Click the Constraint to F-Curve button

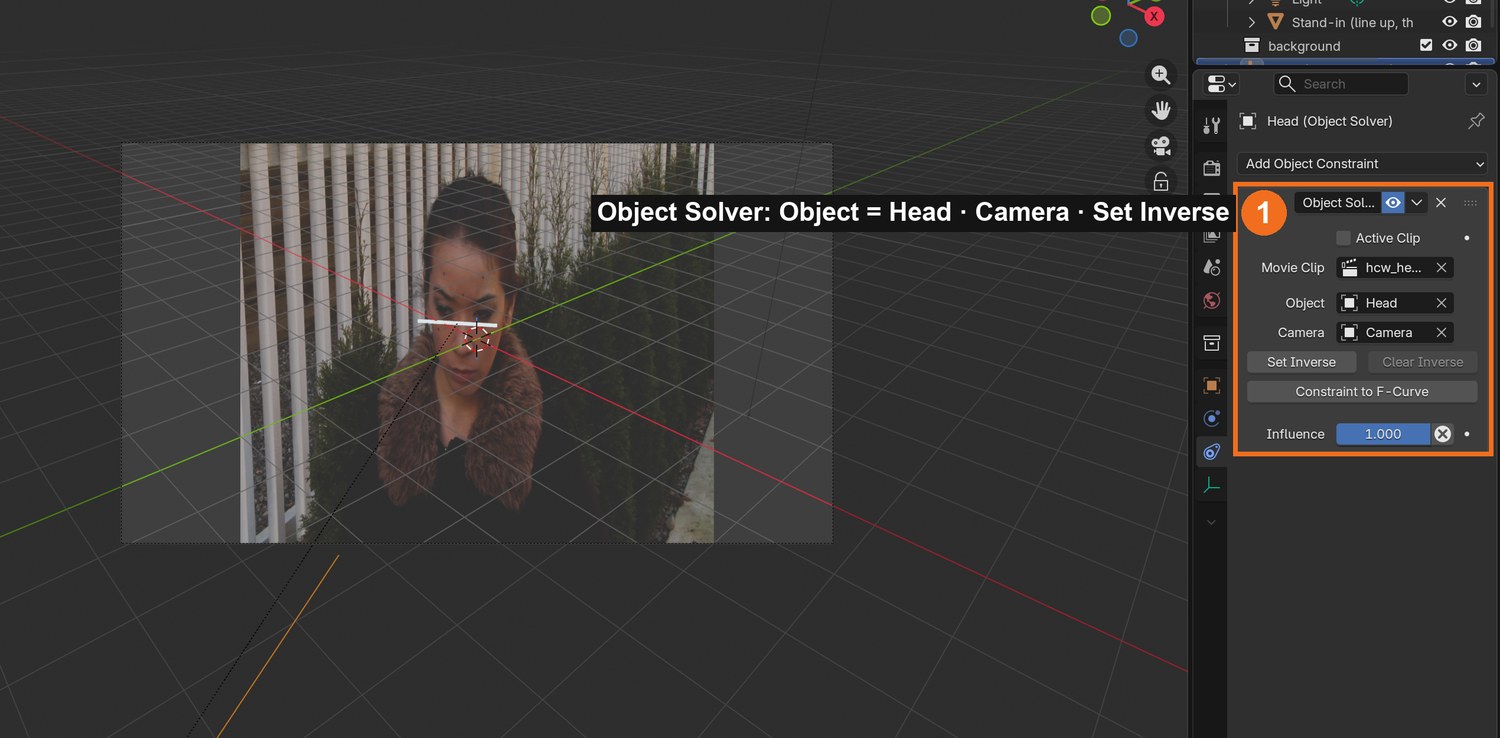coord(1362,392)
